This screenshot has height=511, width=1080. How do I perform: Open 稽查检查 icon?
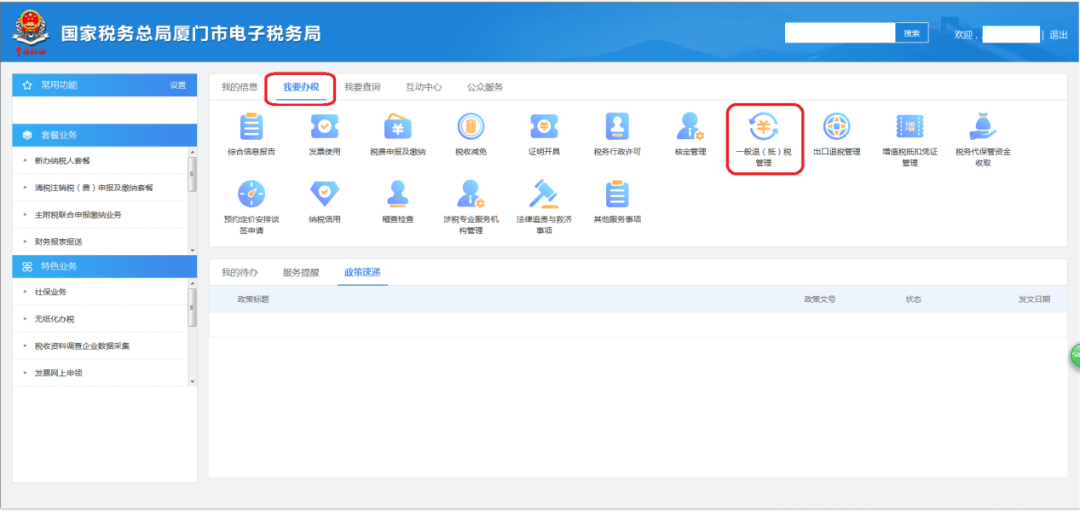(x=397, y=194)
